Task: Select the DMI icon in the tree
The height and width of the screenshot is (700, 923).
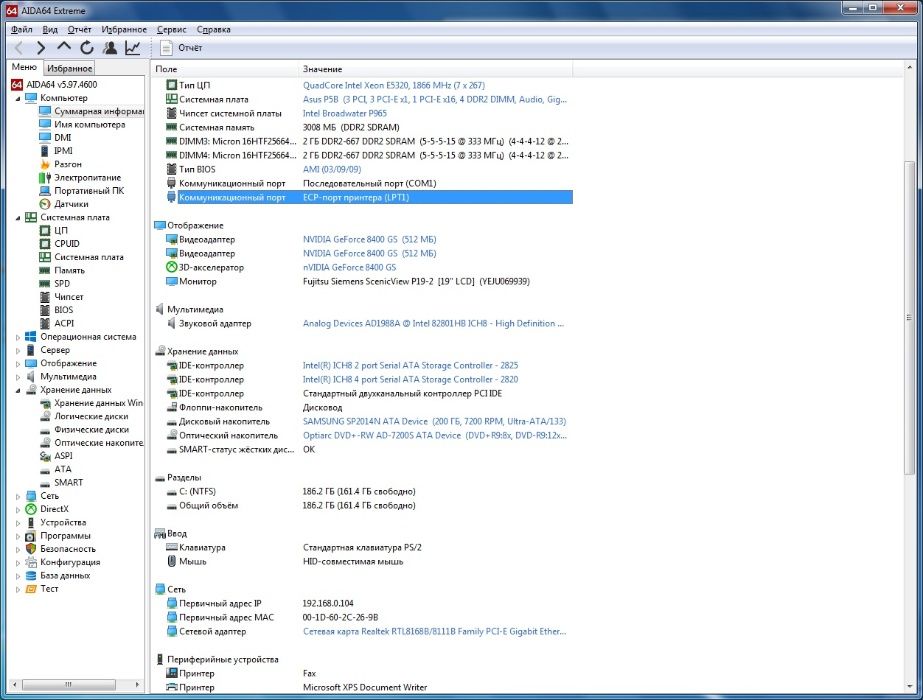Action: click(45, 137)
